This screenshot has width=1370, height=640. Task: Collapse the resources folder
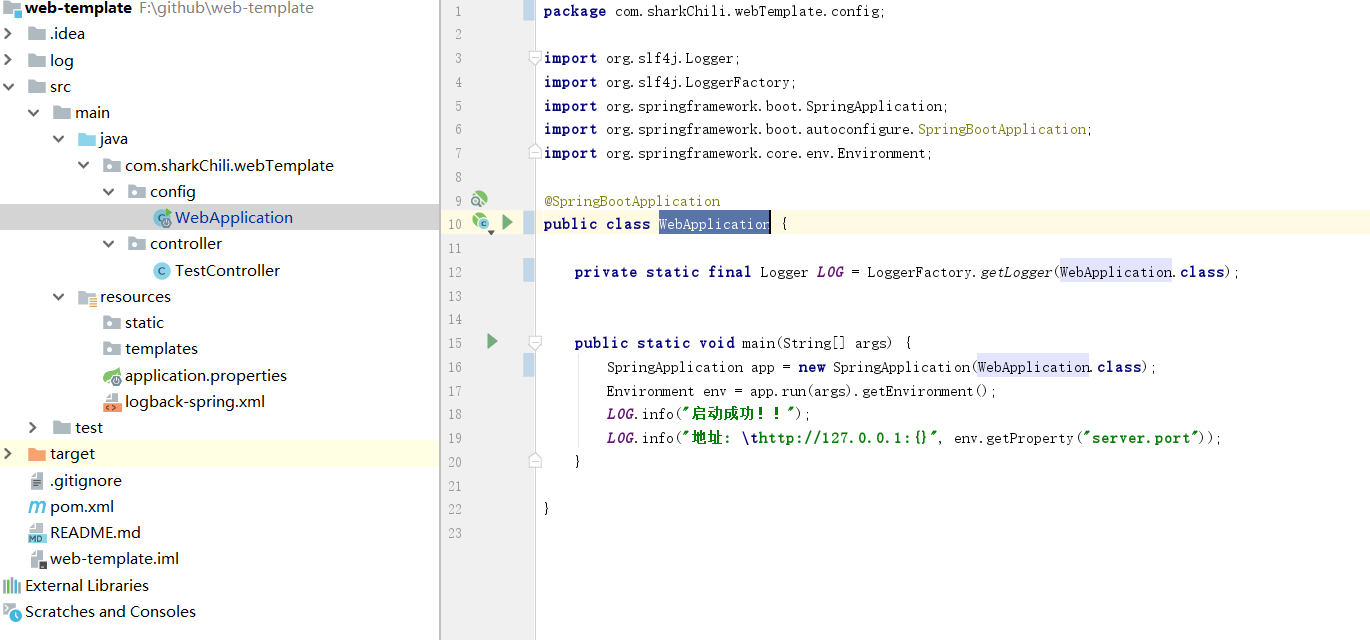tap(59, 297)
